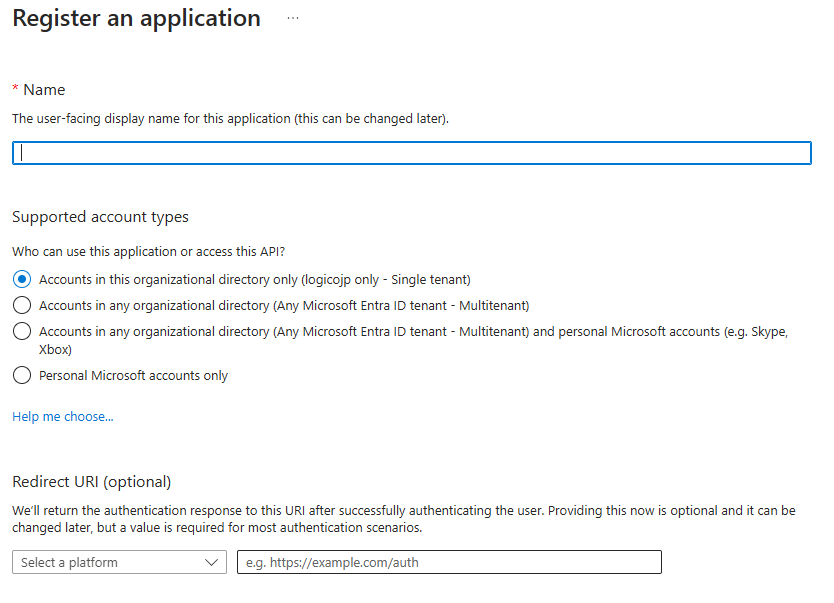This screenshot has height=603, width=834.
Task: Click the application Name text field
Action: [x=411, y=153]
